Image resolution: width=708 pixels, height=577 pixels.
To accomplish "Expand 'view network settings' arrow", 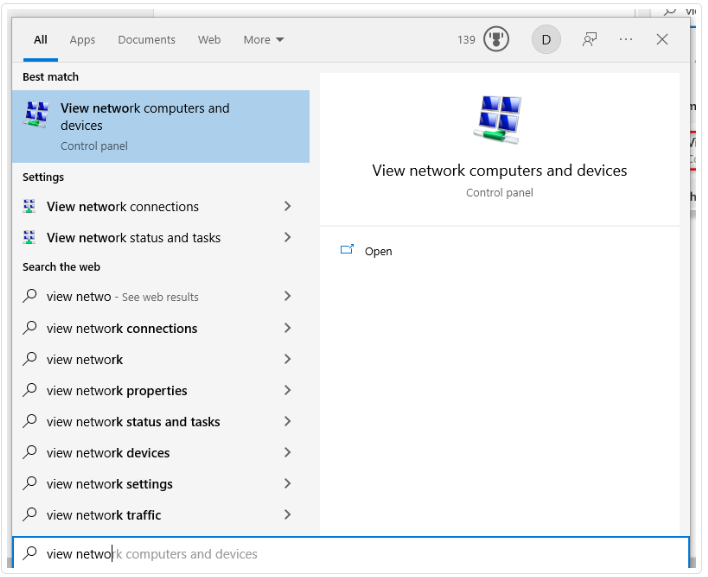I will coord(287,484).
